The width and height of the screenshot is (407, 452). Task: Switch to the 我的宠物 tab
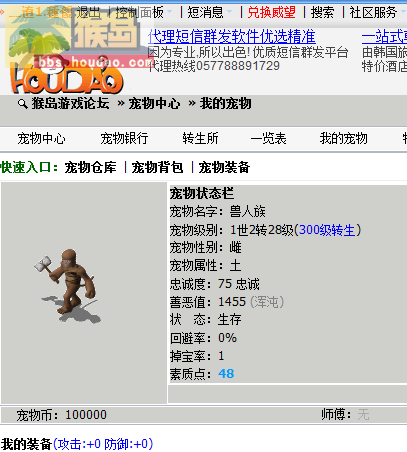[344, 139]
